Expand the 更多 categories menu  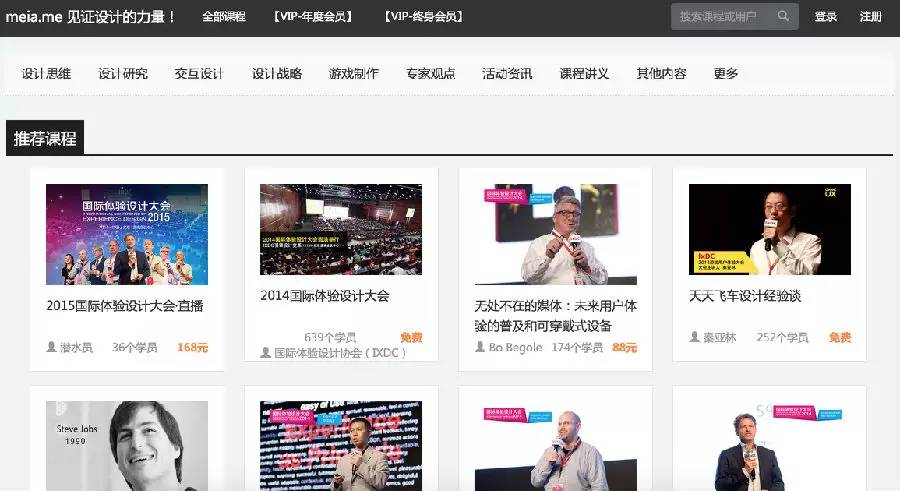726,74
